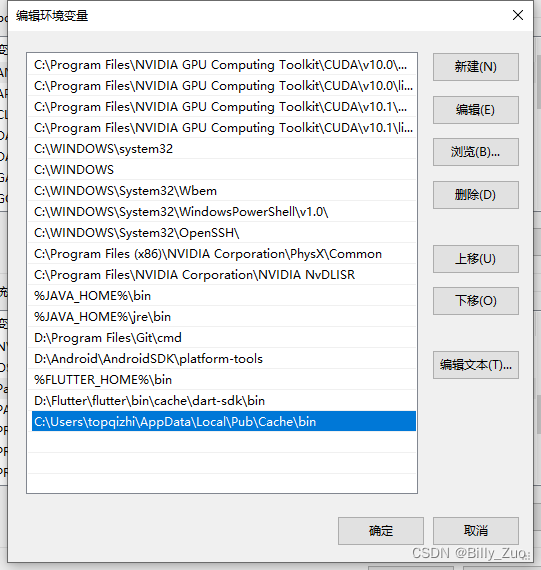Select highlighted Pub\Cache\bin path entry
Viewport: 541px width, 570px height.
click(x=224, y=421)
